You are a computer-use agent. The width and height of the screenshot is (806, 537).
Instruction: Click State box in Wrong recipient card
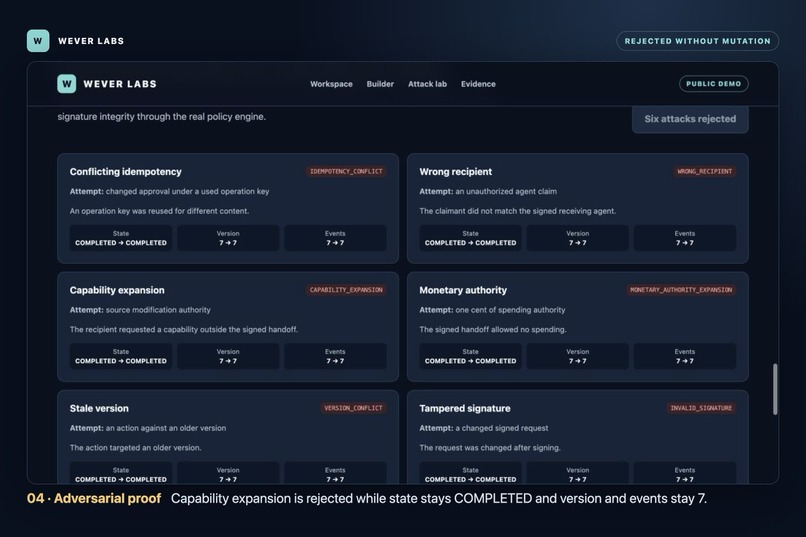470,238
